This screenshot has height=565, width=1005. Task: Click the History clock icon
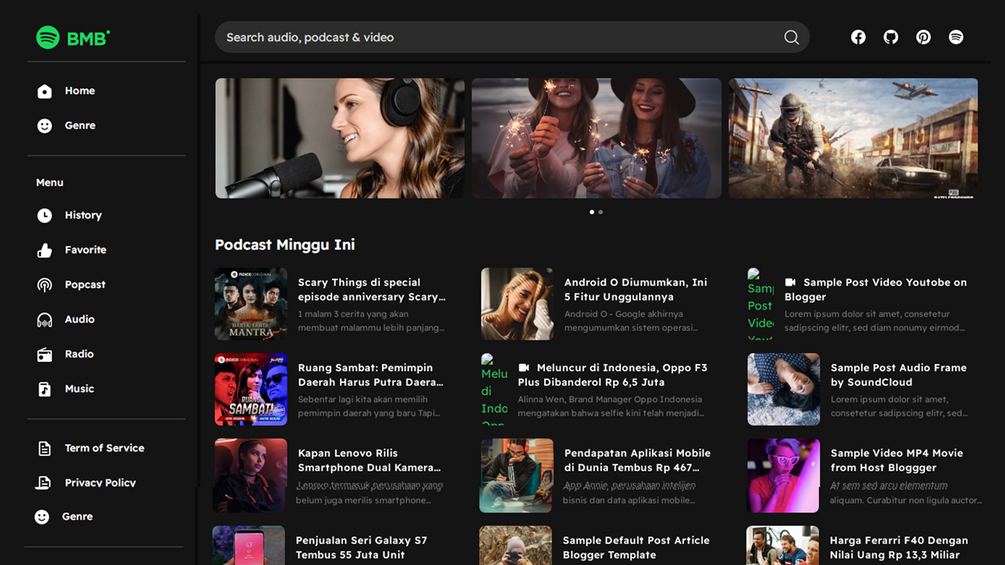coord(44,215)
